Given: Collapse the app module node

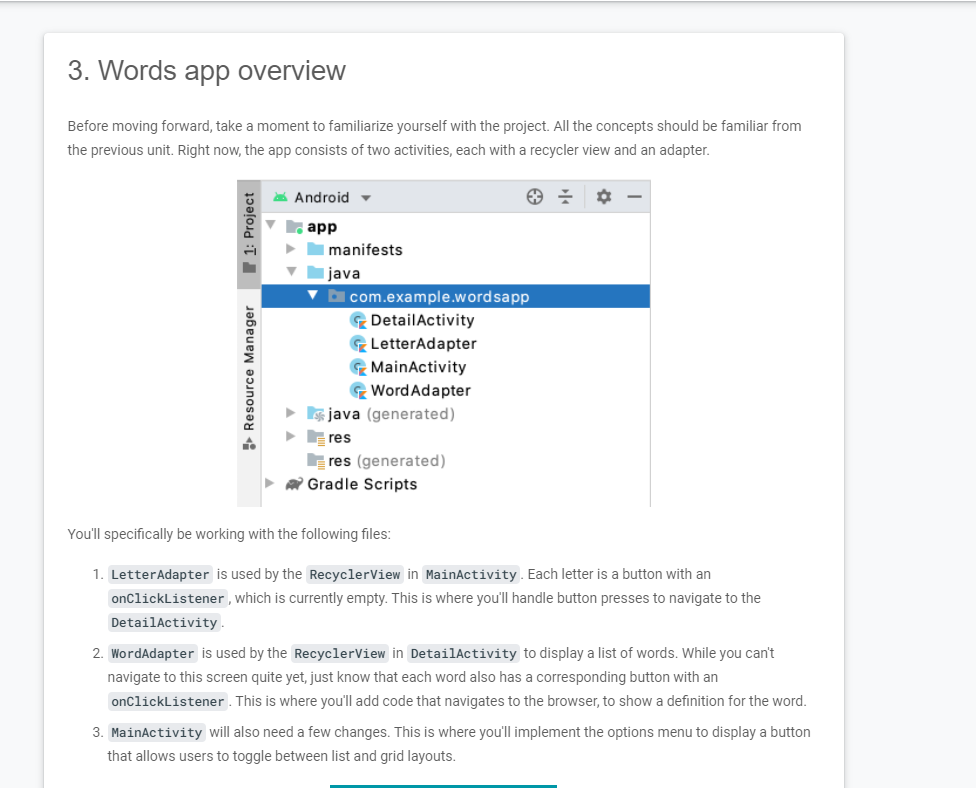Looking at the screenshot, I should [270, 225].
